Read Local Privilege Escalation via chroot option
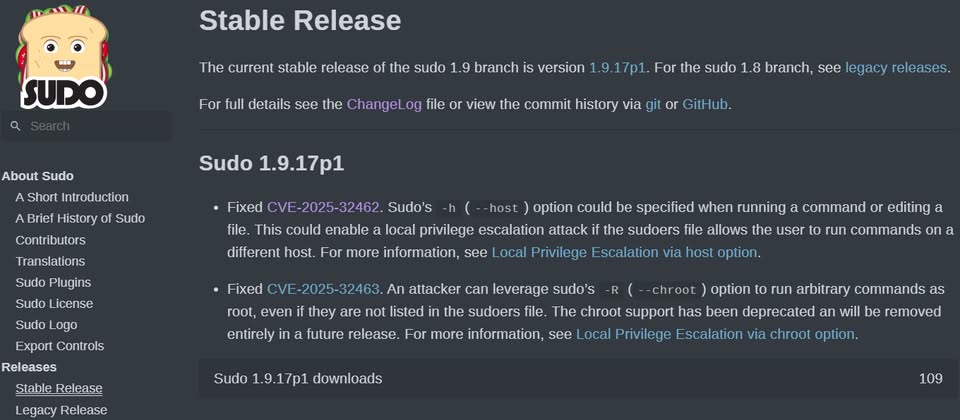 click(x=715, y=334)
